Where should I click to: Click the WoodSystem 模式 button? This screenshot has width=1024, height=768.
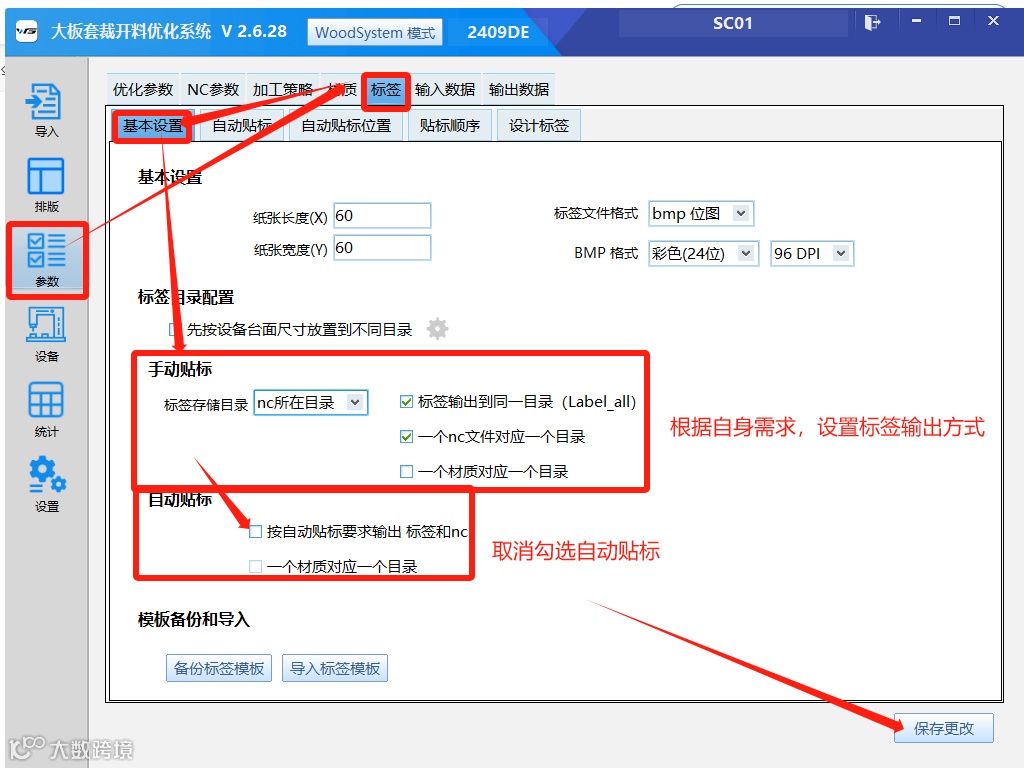pyautogui.click(x=375, y=32)
